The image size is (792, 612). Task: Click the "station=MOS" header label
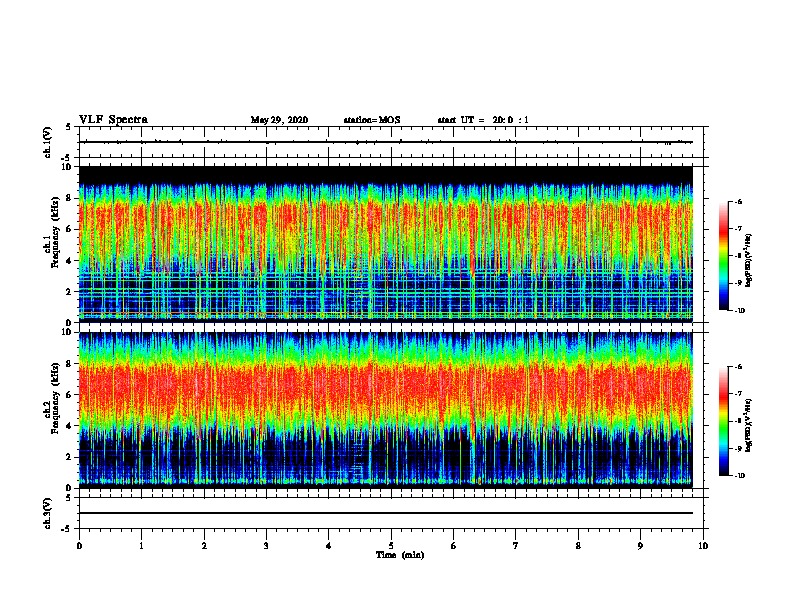372,120
